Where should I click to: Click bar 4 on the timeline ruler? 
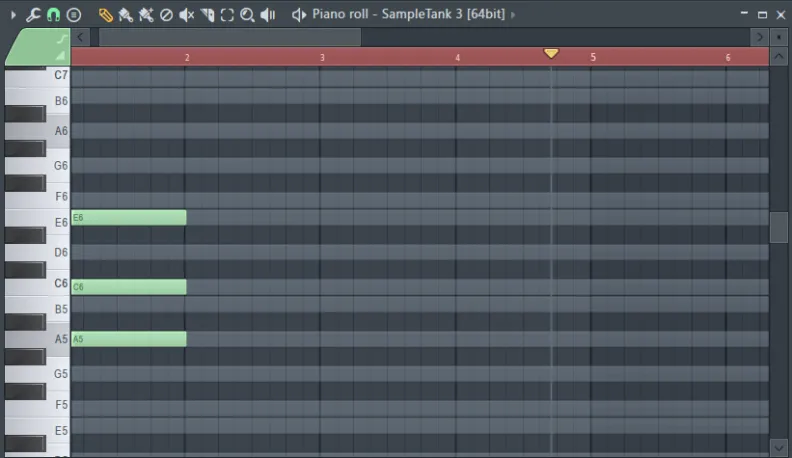458,58
